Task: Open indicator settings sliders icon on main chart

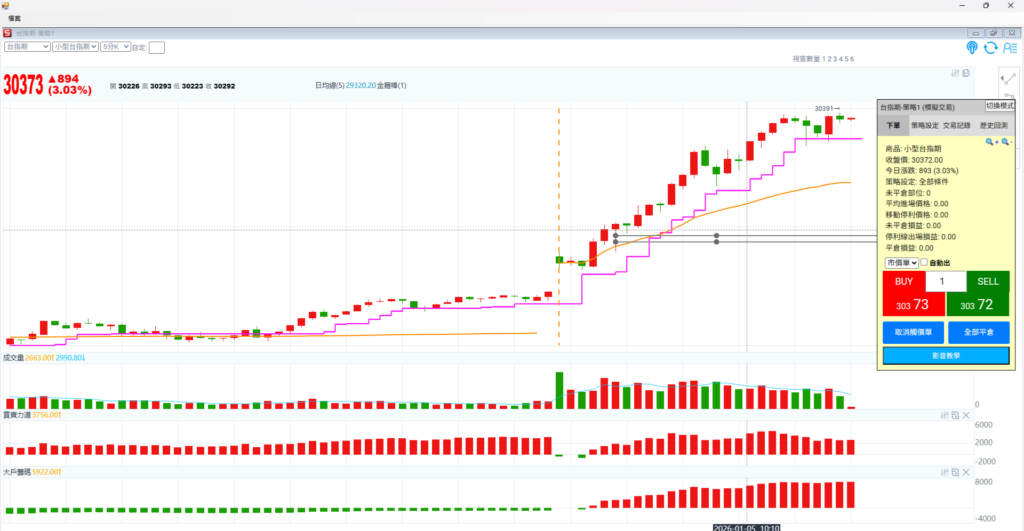Action: point(954,73)
